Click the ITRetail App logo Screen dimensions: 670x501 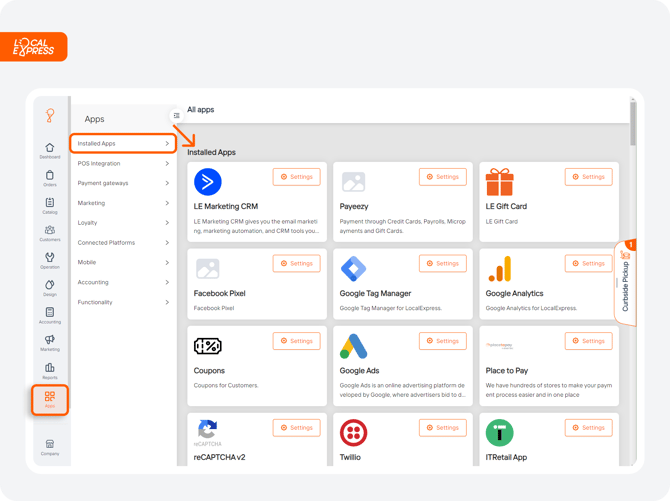coord(500,433)
